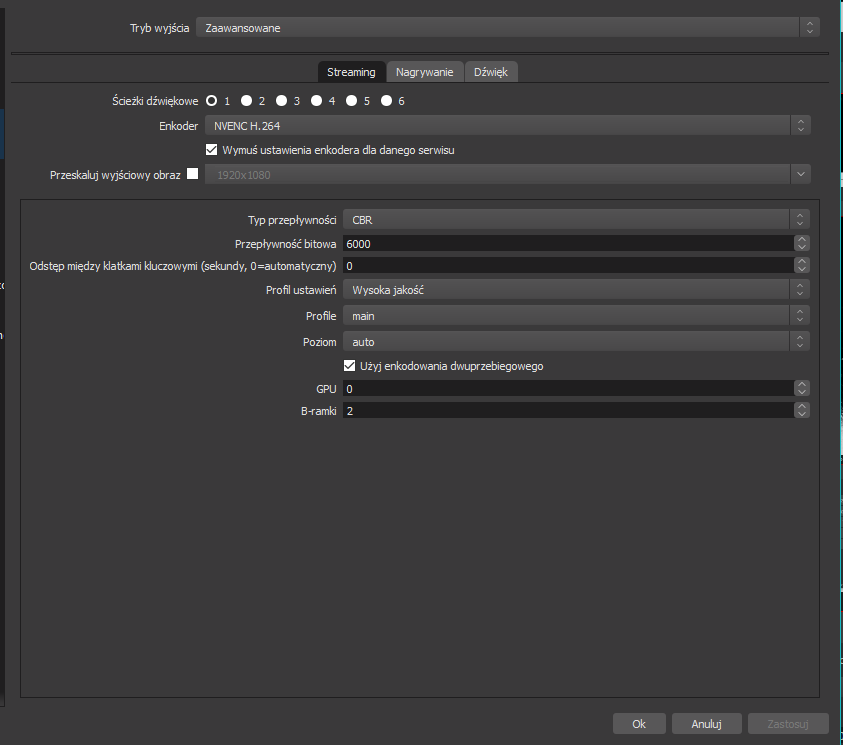
Task: Click the Przepływność bitowa value field
Action: pos(565,243)
